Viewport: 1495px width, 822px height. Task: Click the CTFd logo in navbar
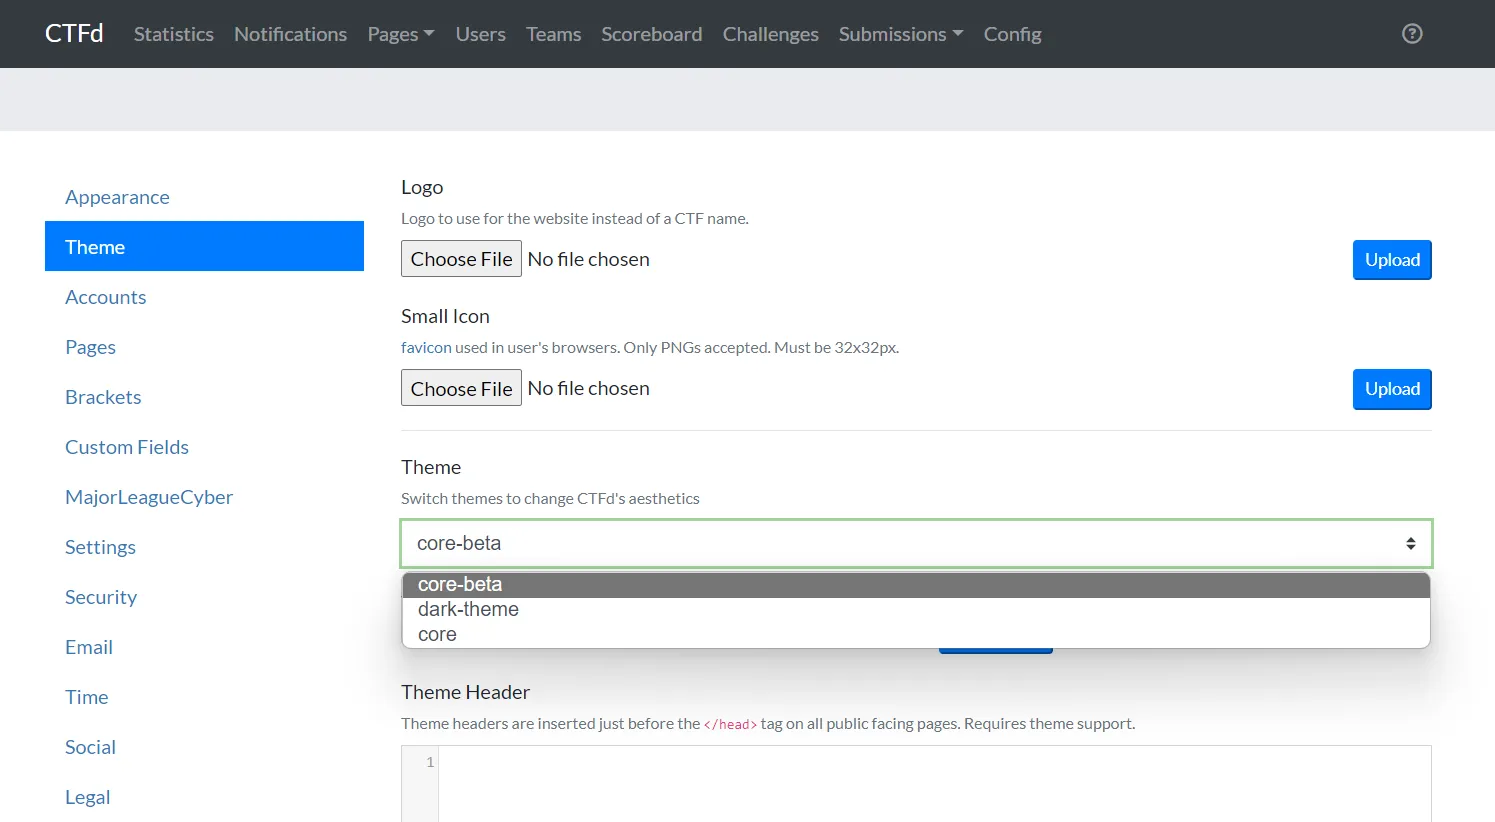pos(74,34)
